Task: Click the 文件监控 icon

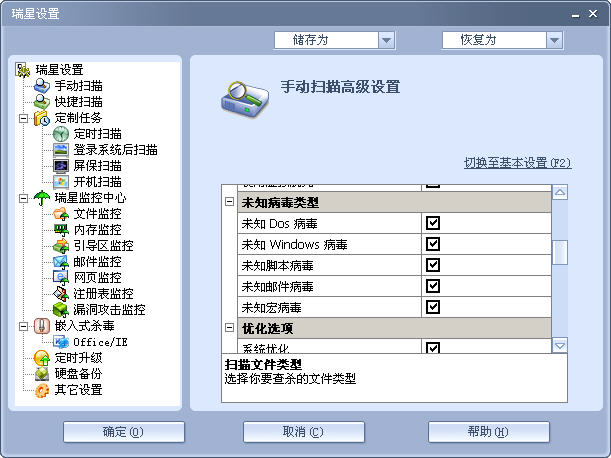Action: coord(61,214)
